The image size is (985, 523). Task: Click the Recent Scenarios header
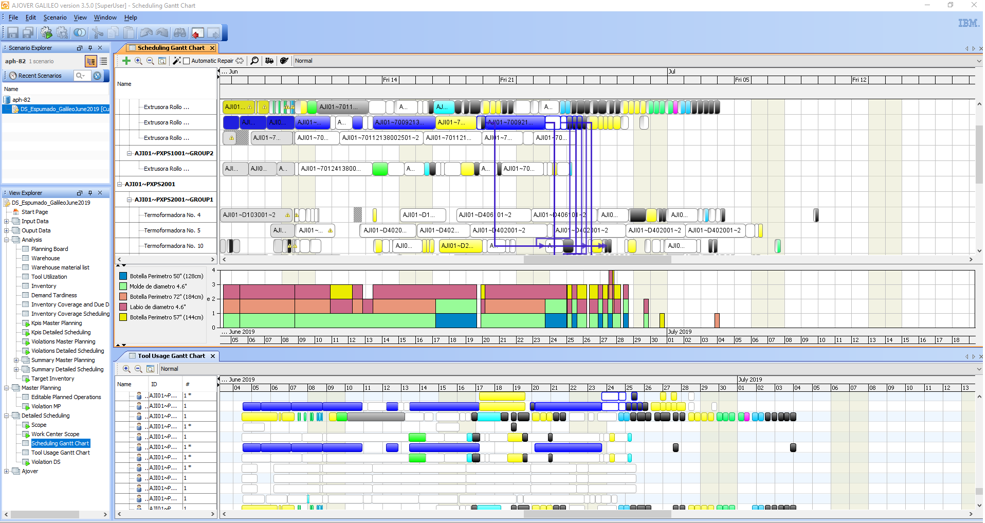40,75
